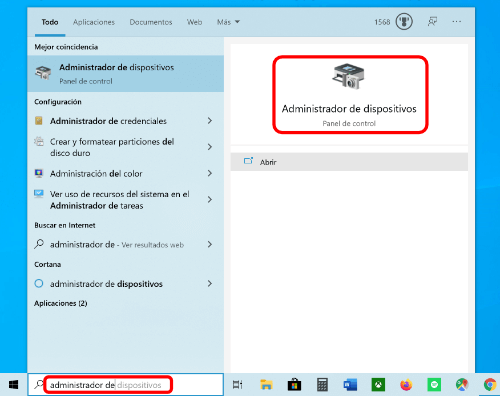Launch Microsoft Store from the taskbar

click(294, 385)
